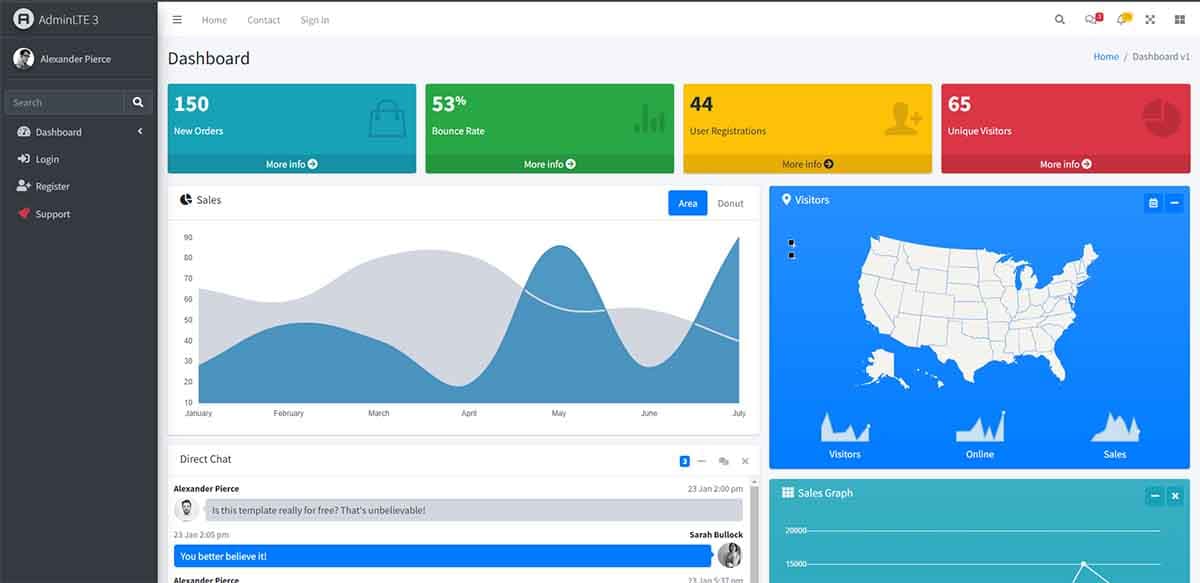Open the Support item in sidebar

tap(52, 214)
